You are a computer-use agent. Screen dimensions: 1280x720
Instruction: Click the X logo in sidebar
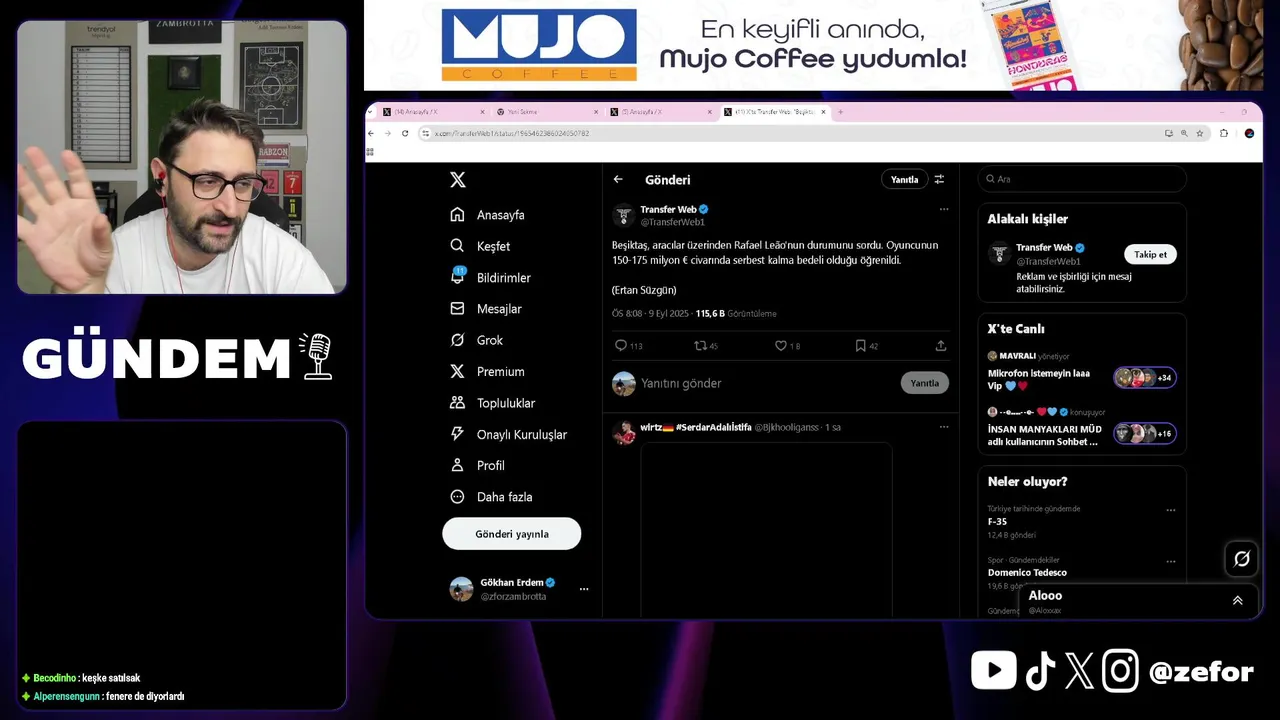click(457, 180)
